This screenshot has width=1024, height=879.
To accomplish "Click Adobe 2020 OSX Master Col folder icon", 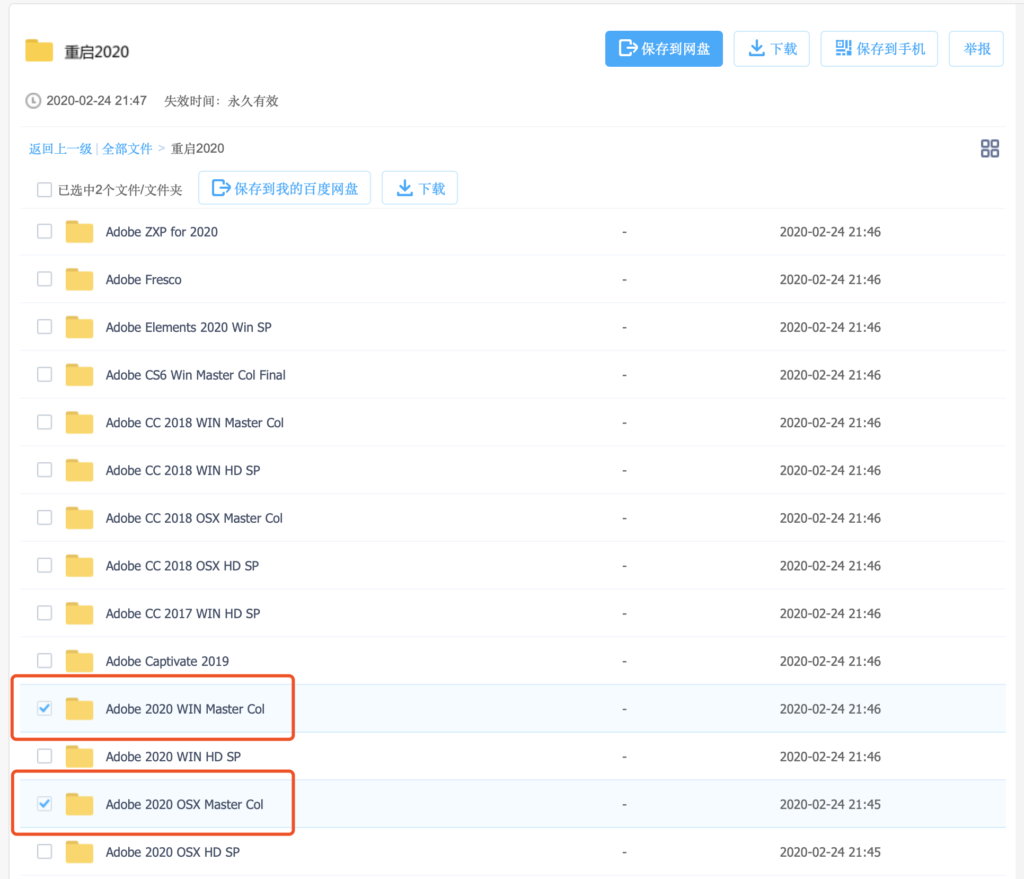I will click(79, 804).
